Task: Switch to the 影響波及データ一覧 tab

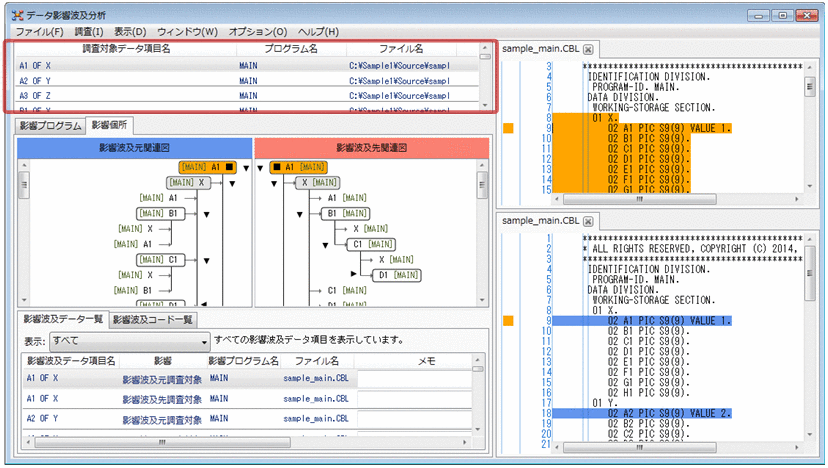Action: (x=63, y=319)
